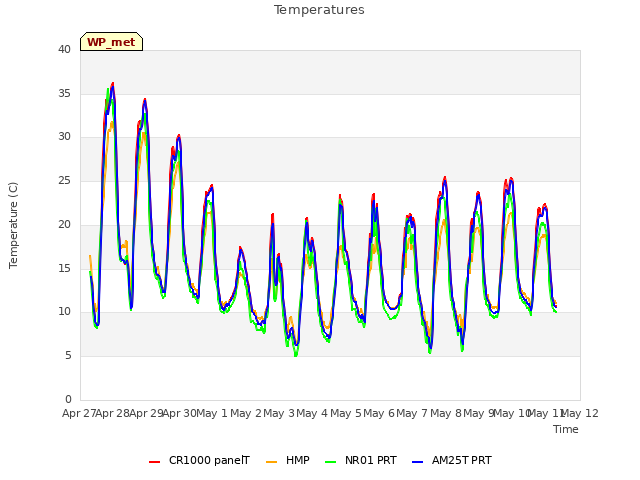Click the 15 y-axis tick label
640x480 pixels.
pyautogui.click(x=64, y=268)
